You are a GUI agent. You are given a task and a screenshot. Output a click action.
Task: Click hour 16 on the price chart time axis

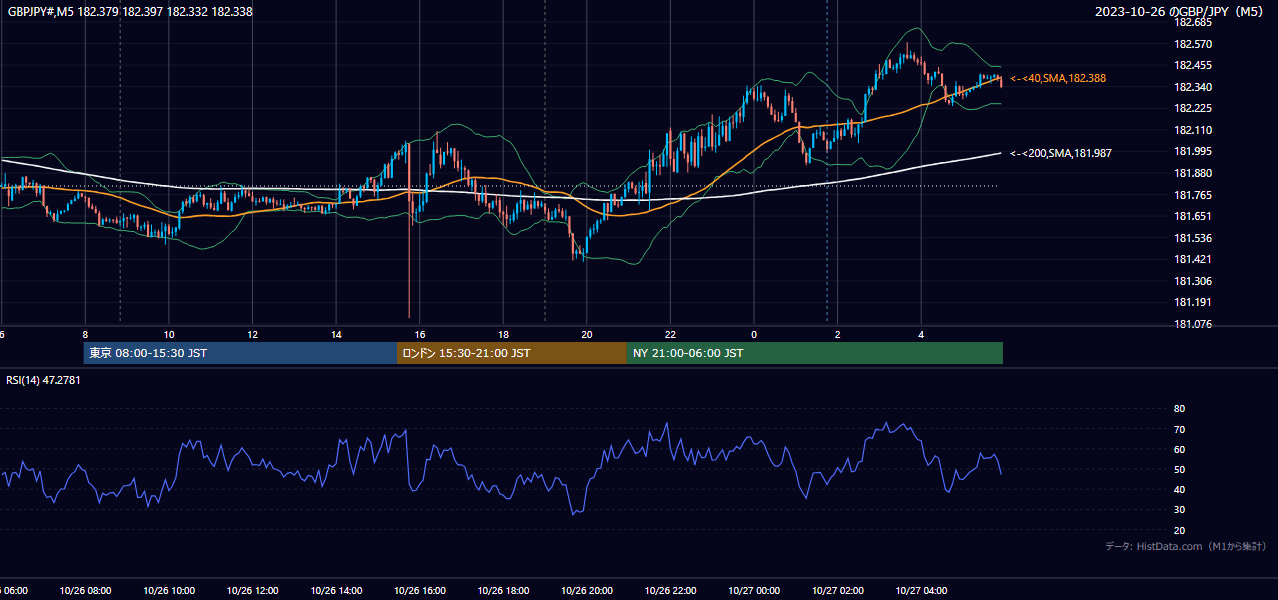pyautogui.click(x=420, y=335)
